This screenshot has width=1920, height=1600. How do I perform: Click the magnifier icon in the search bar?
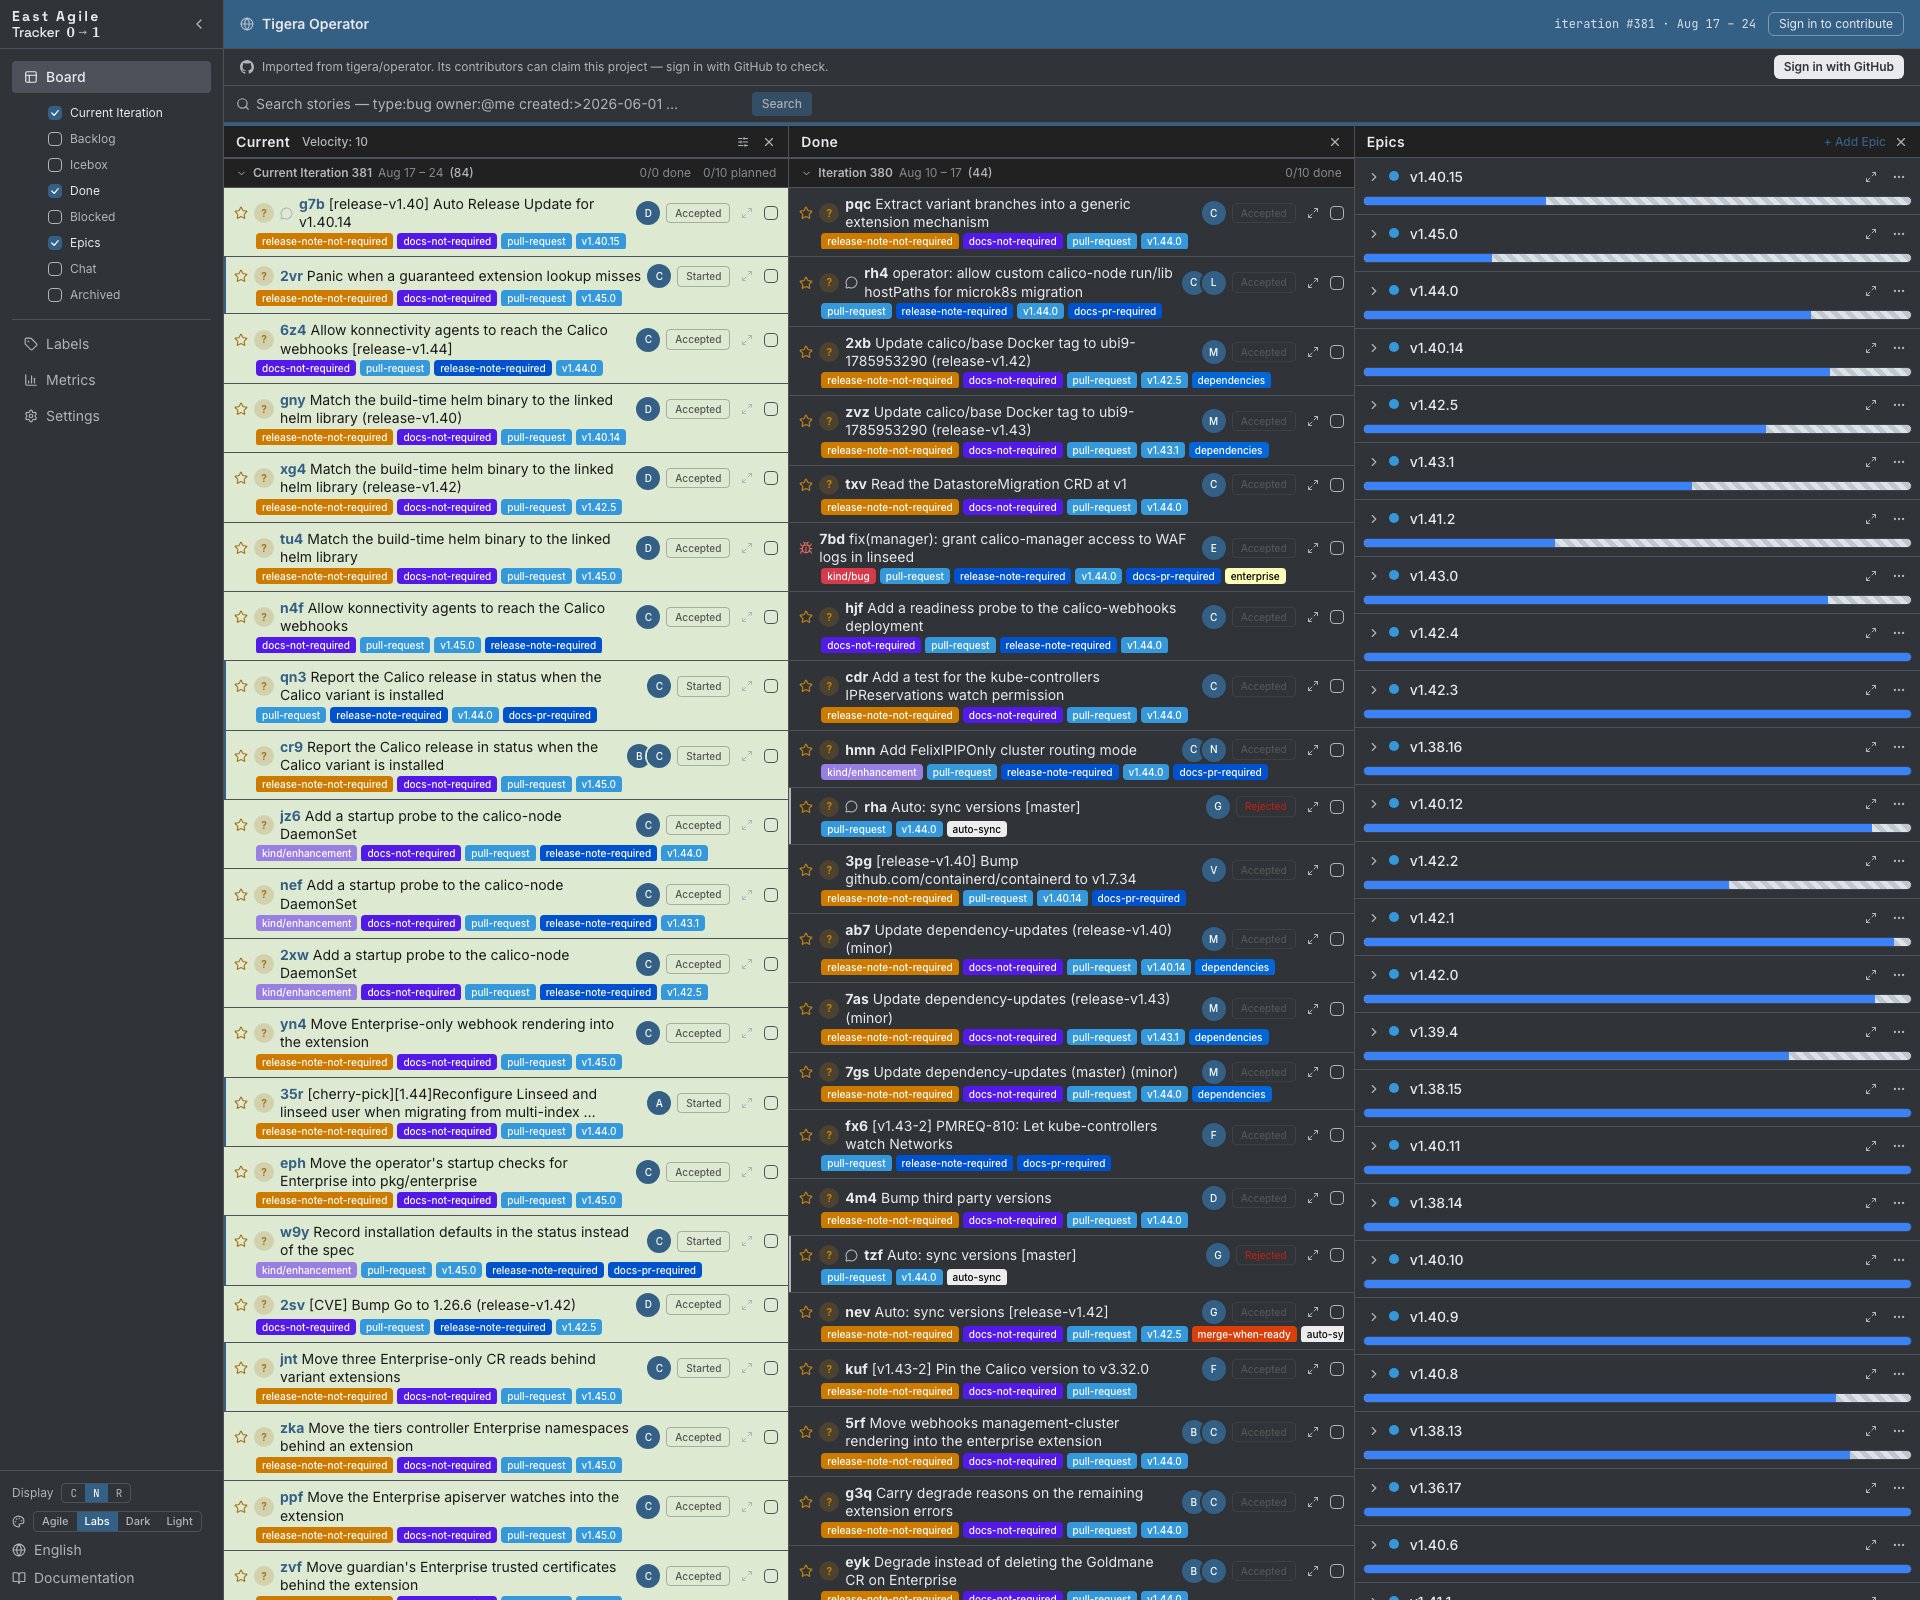click(243, 104)
